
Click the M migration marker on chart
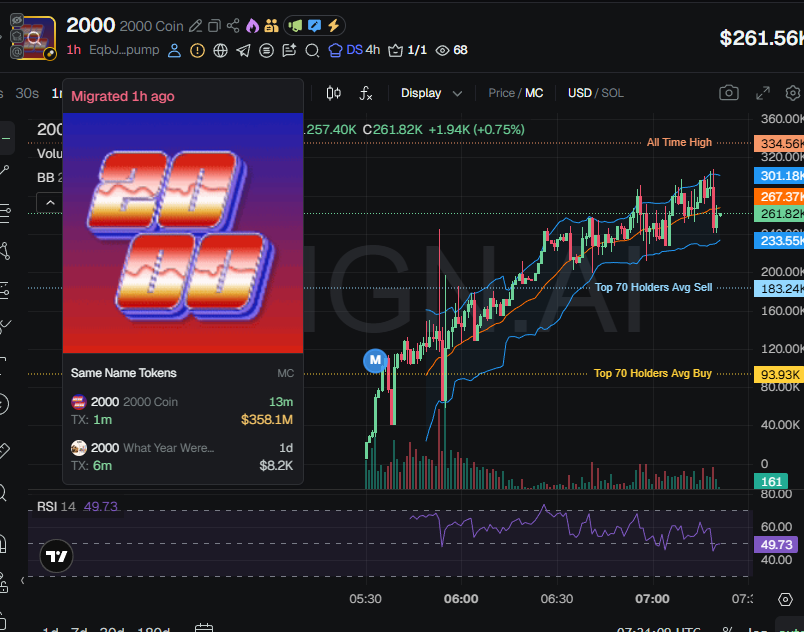tap(375, 360)
